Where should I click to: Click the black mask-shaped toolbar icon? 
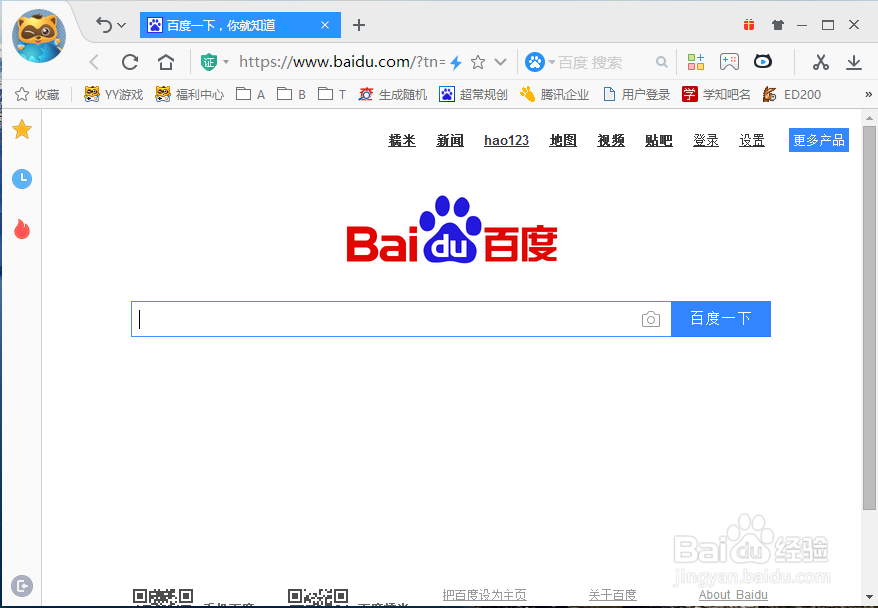point(763,61)
